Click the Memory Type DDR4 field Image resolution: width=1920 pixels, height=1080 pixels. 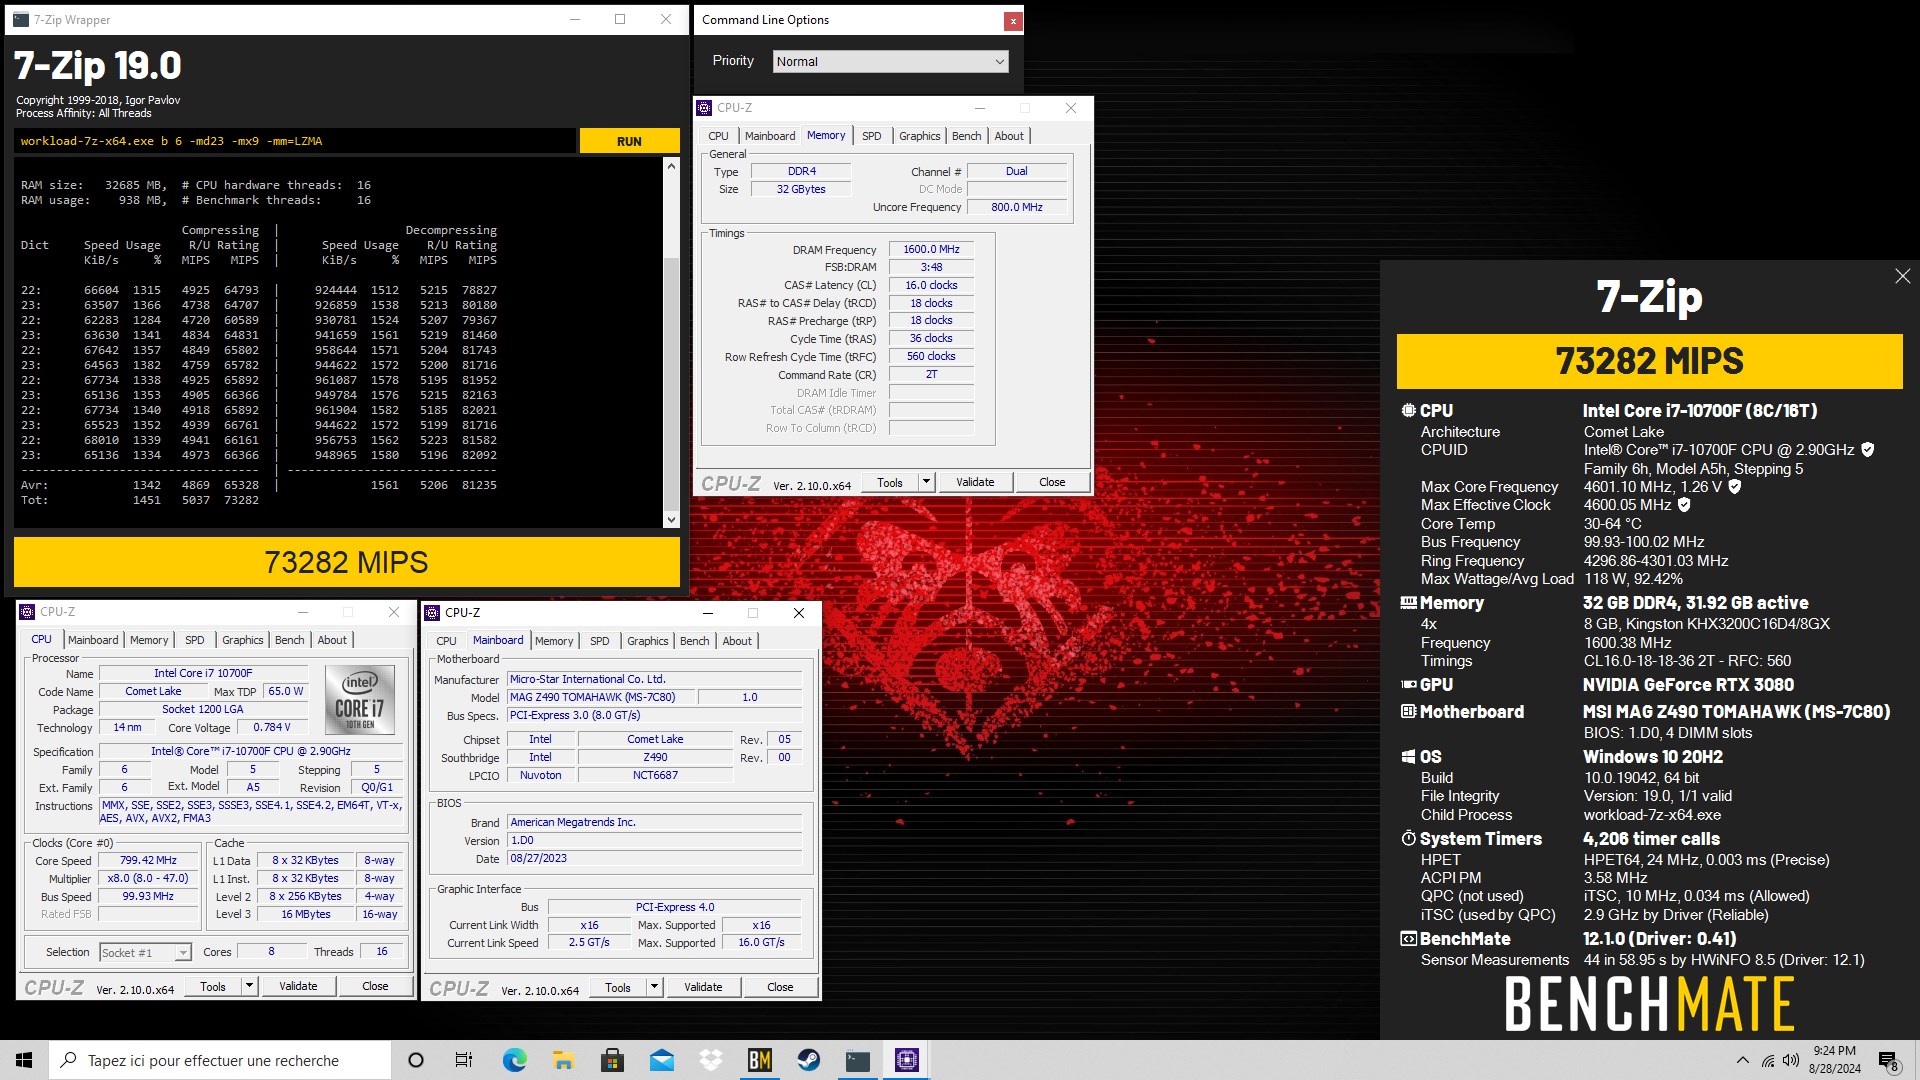point(801,171)
